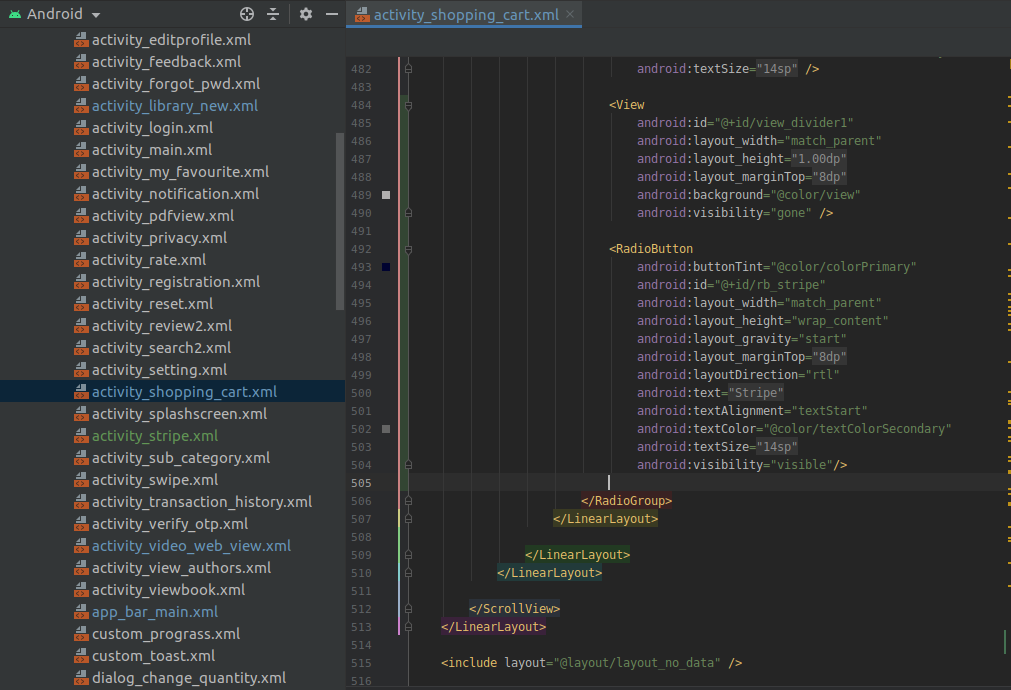This screenshot has height=690, width=1011.
Task: Collapse the RadioButton fold at line 492
Action: pyautogui.click(x=409, y=249)
